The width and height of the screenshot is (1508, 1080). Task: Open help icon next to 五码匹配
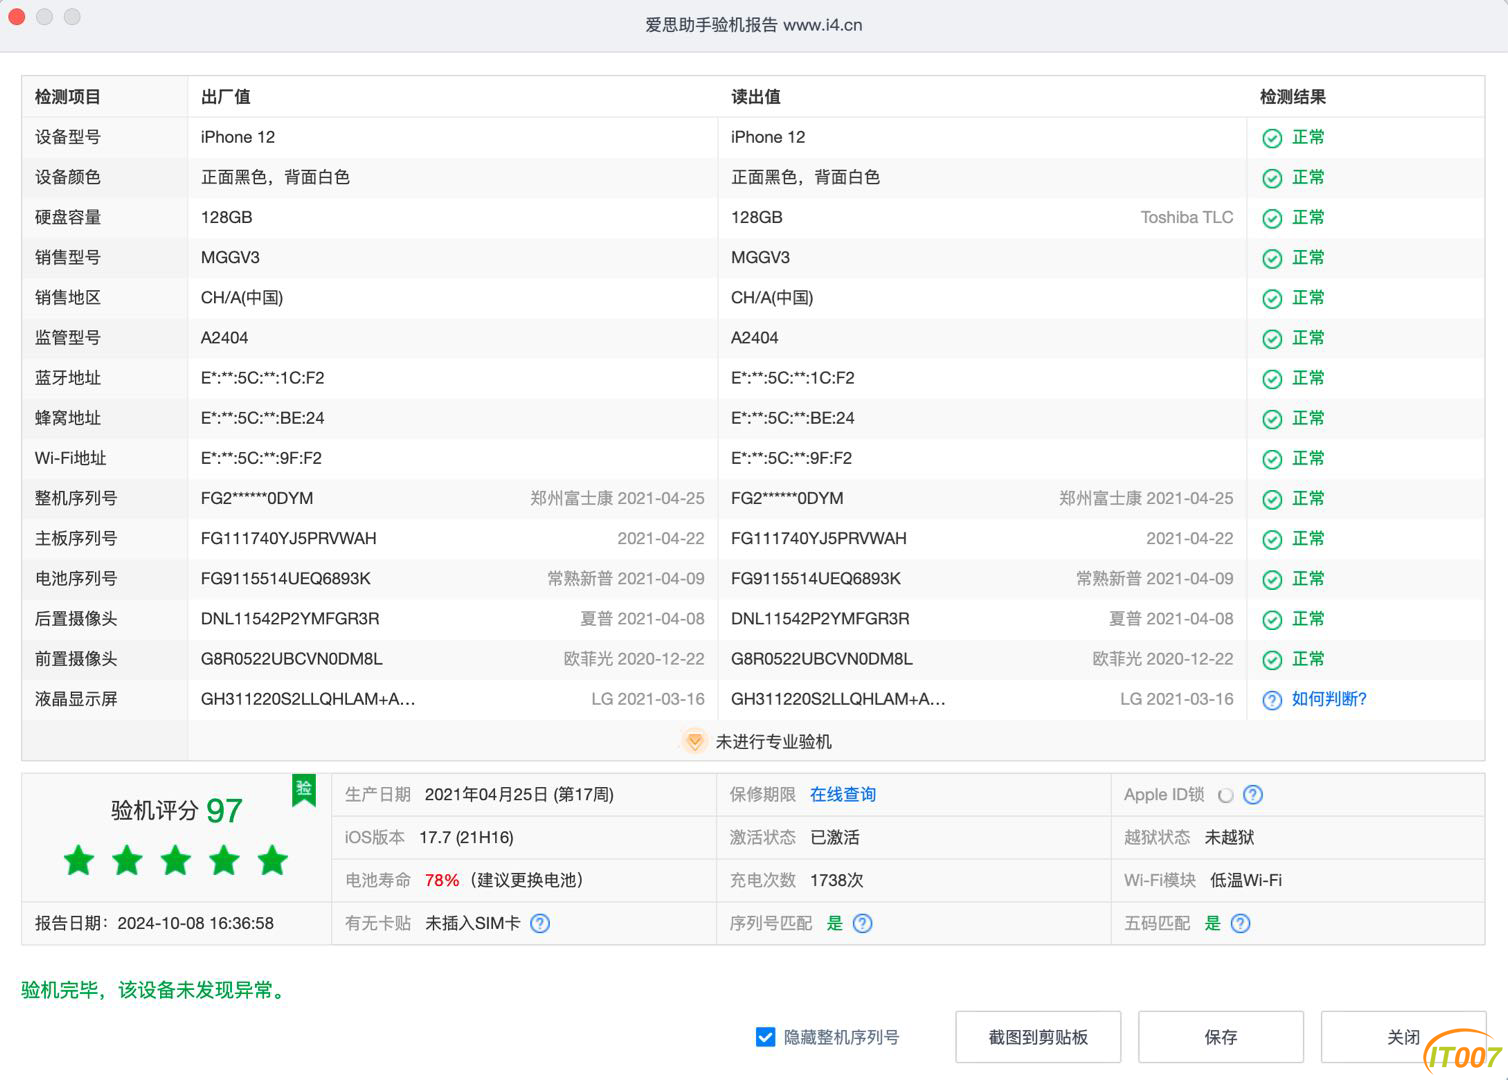1240,923
